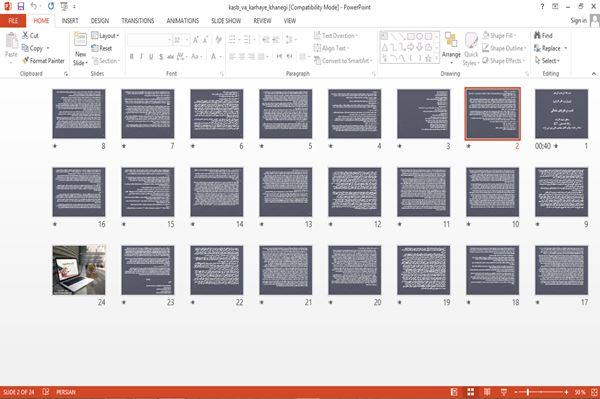Click the zoom in plus button
This screenshot has height=399, width=600.
[566, 392]
